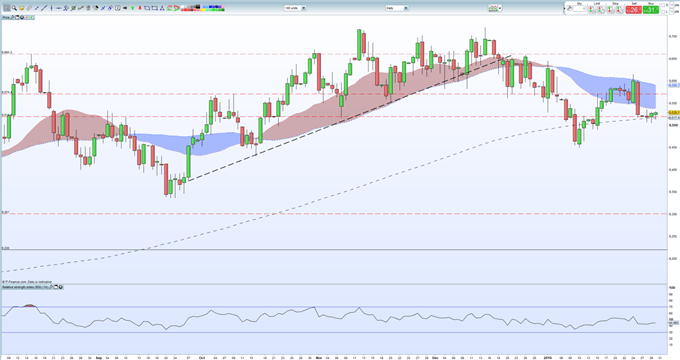Click the green Buy price button
The height and width of the screenshot is (360, 680).
tap(651, 10)
